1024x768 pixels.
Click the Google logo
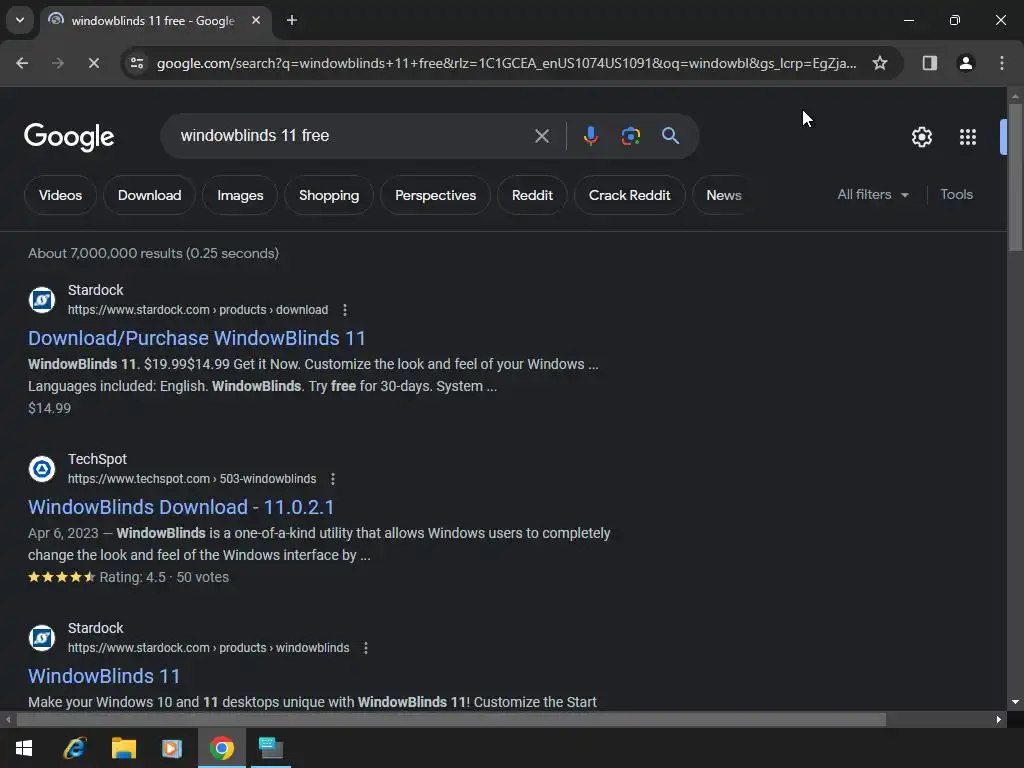69,136
